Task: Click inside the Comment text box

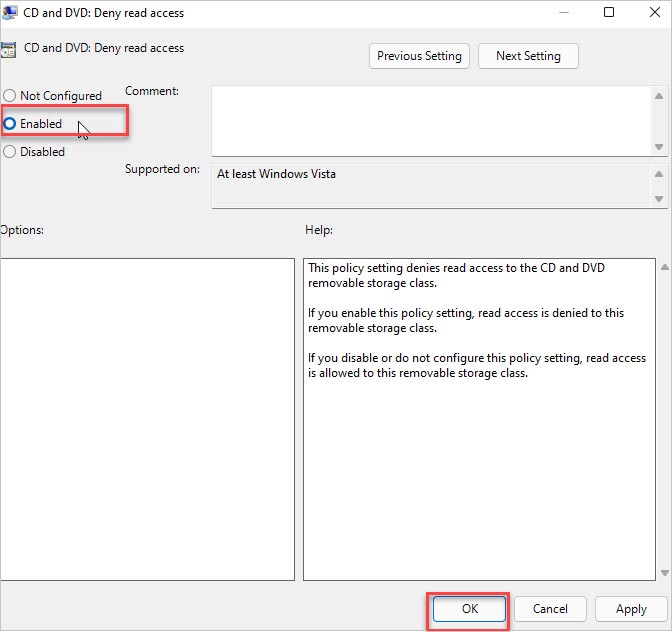Action: pyautogui.click(x=430, y=120)
